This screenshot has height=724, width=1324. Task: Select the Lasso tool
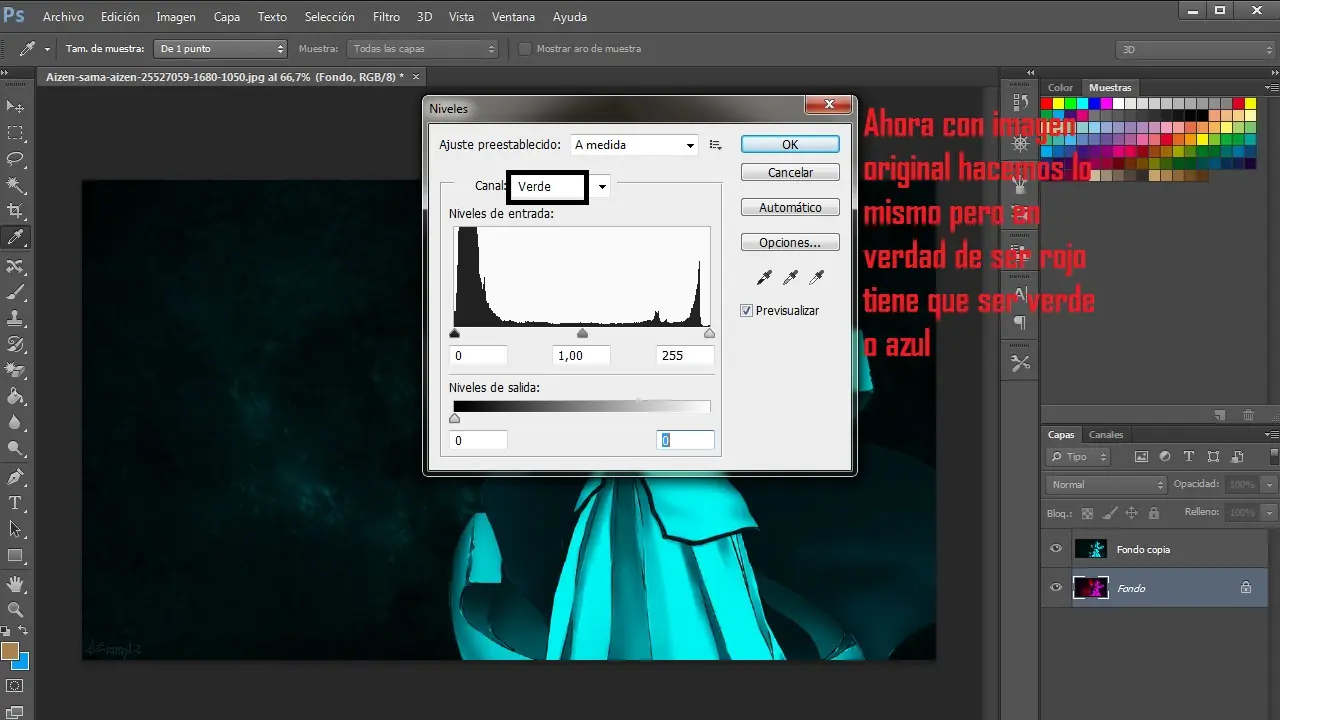[x=16, y=159]
